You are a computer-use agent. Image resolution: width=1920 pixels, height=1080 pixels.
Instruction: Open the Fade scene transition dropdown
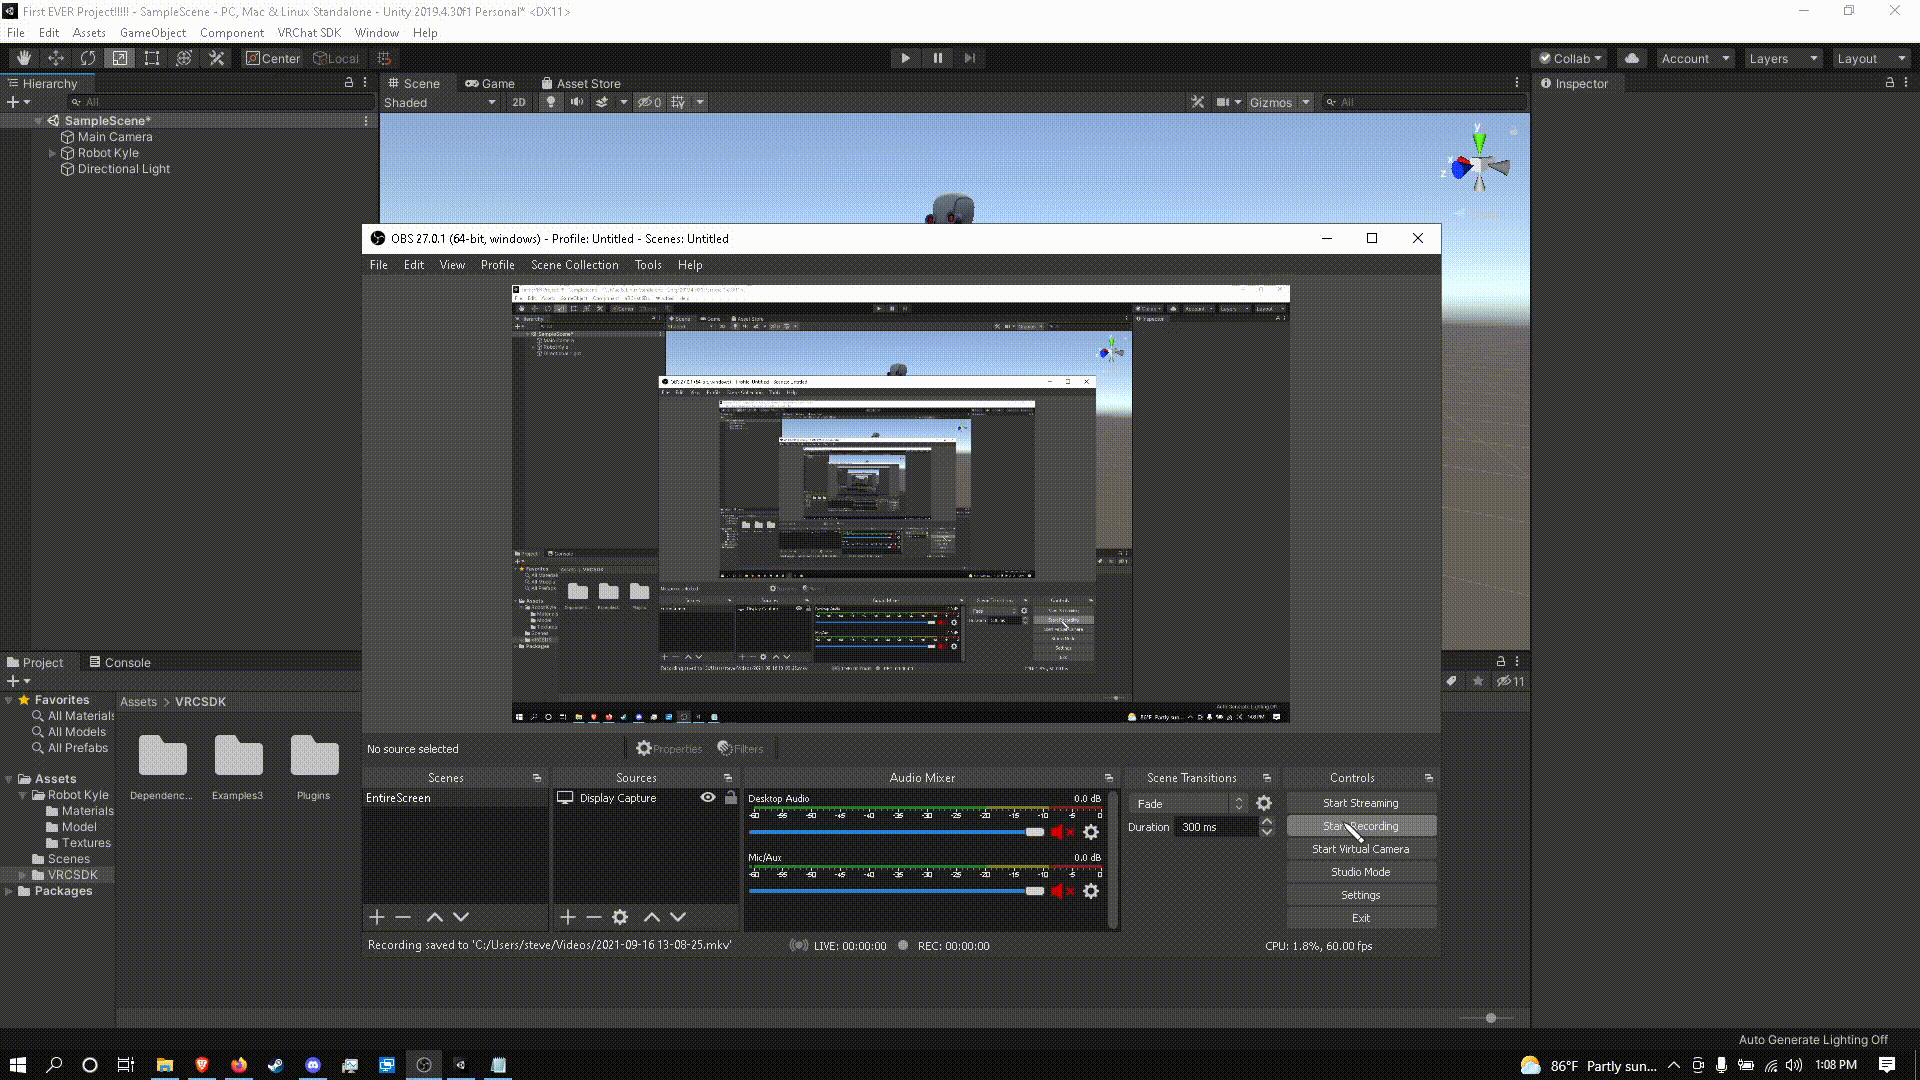pyautogui.click(x=1189, y=803)
